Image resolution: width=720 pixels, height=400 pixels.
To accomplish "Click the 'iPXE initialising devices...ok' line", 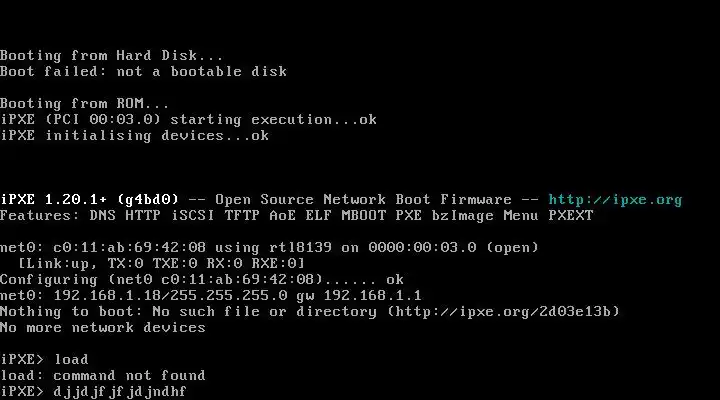I will click(135, 135).
